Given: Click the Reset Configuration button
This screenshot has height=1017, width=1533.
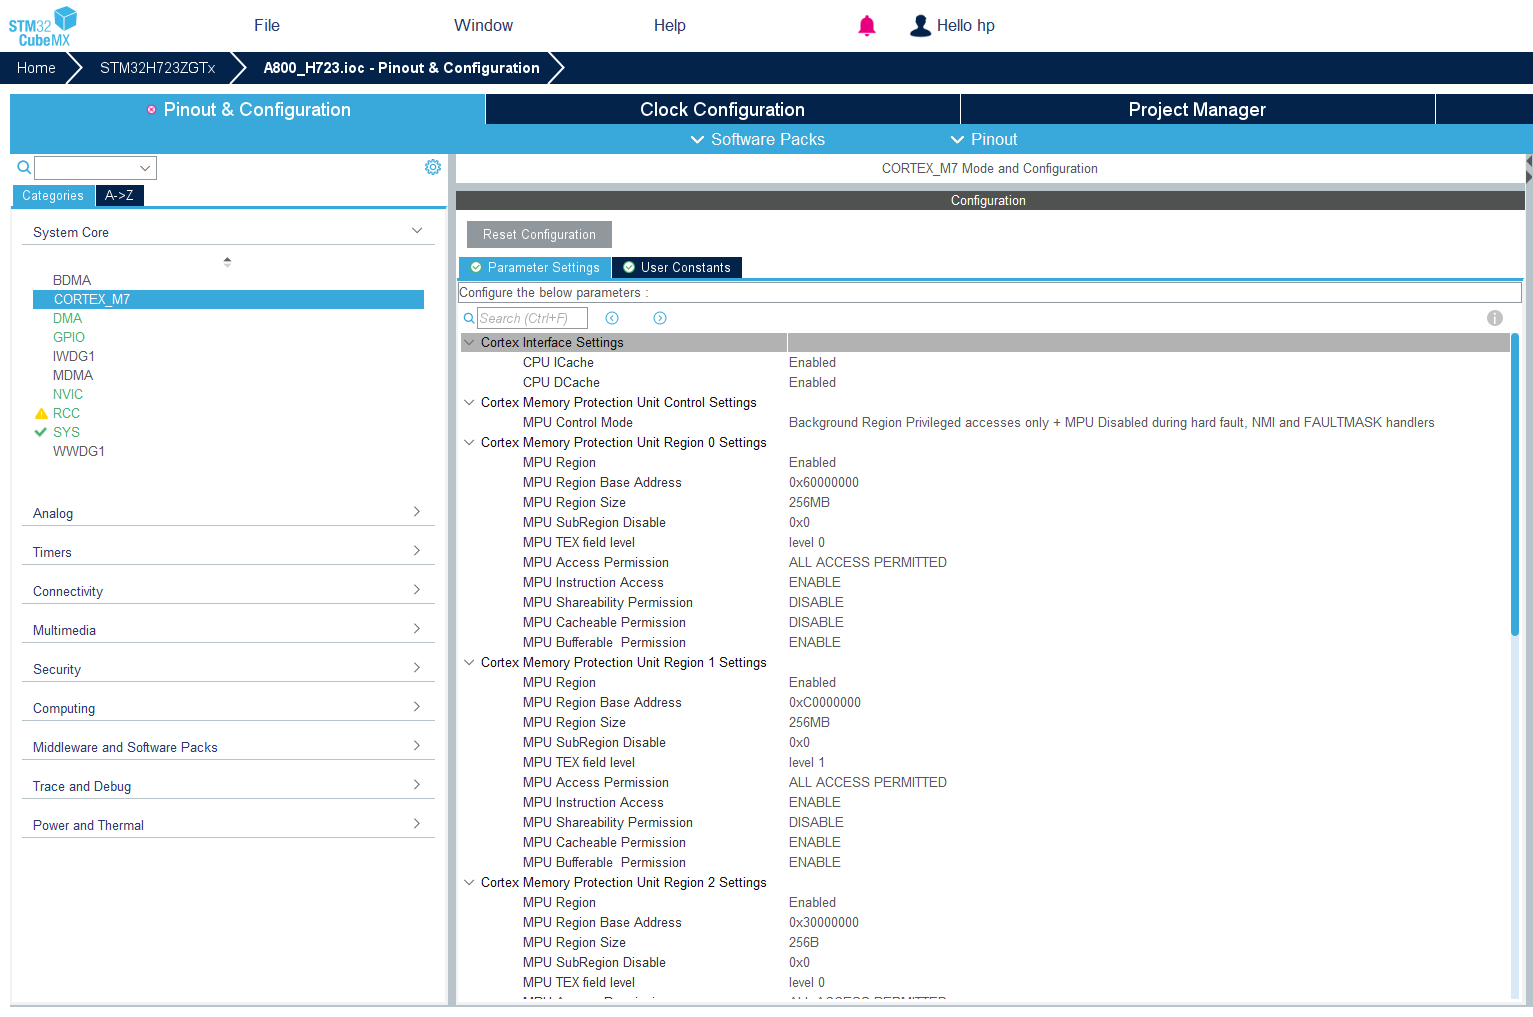Looking at the screenshot, I should (539, 234).
